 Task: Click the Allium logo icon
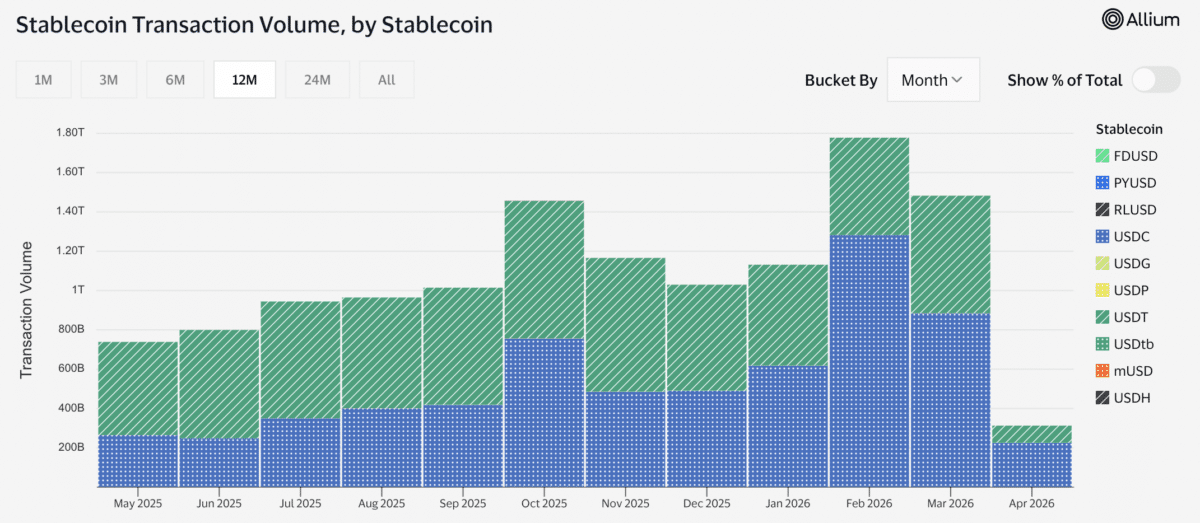pyautogui.click(x=1113, y=19)
